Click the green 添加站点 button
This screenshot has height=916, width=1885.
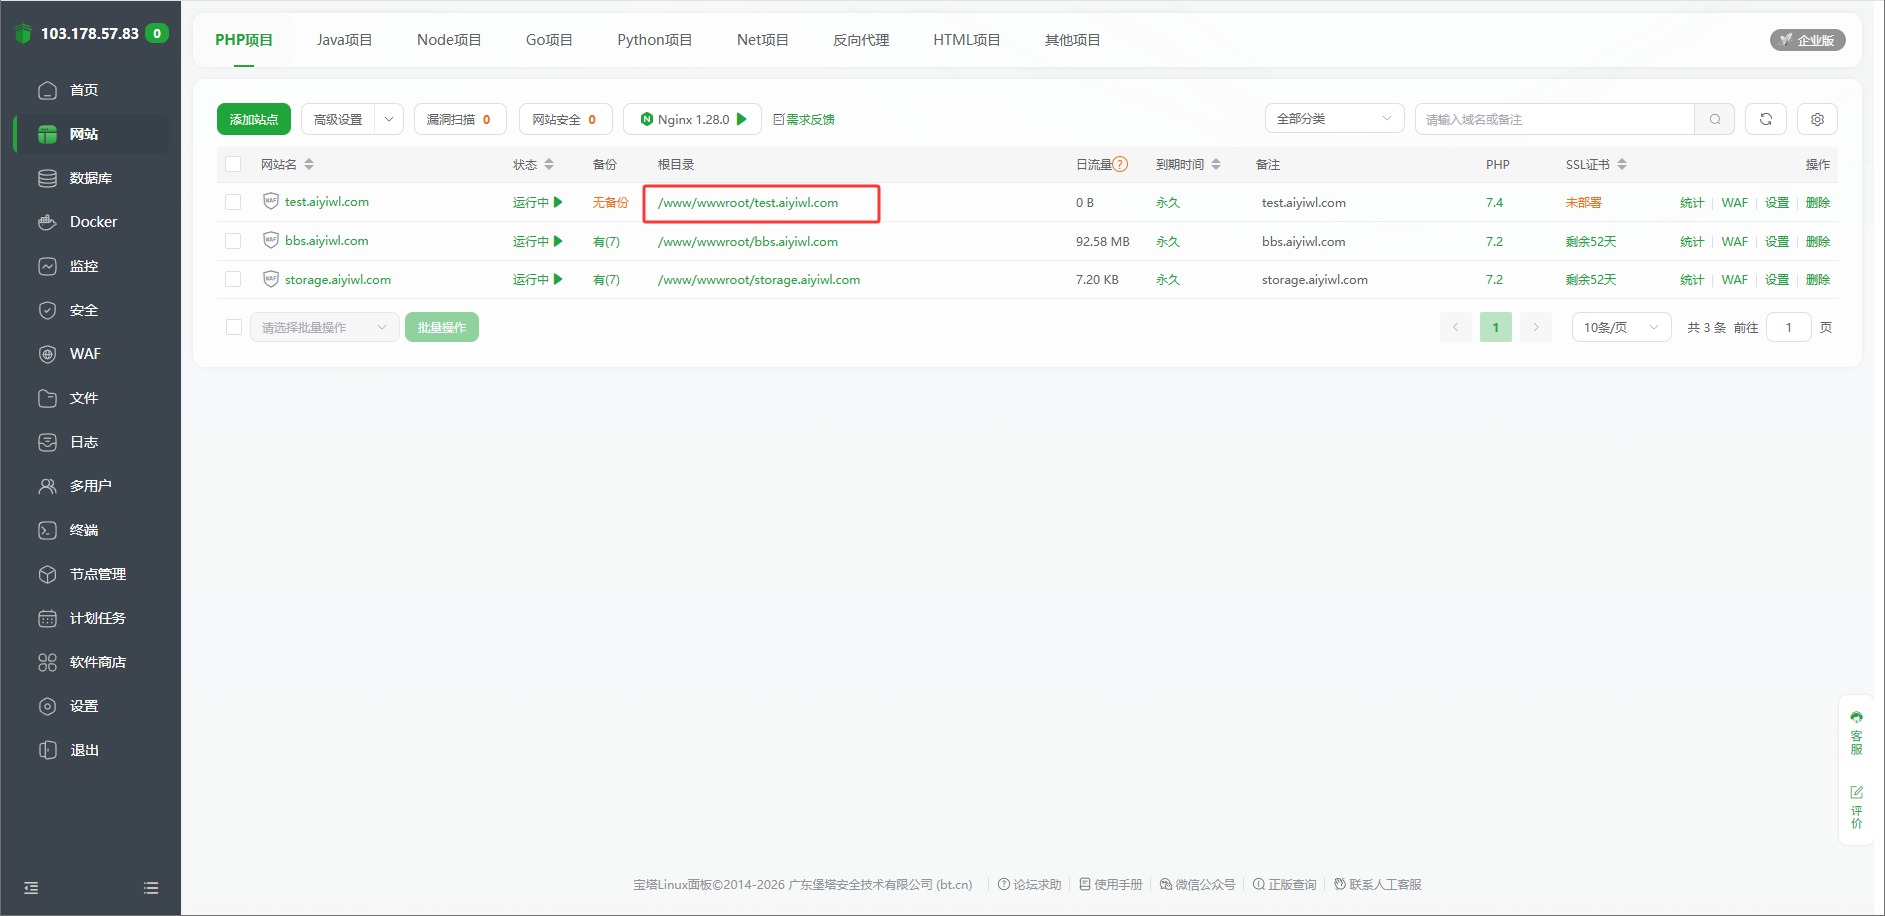(253, 119)
